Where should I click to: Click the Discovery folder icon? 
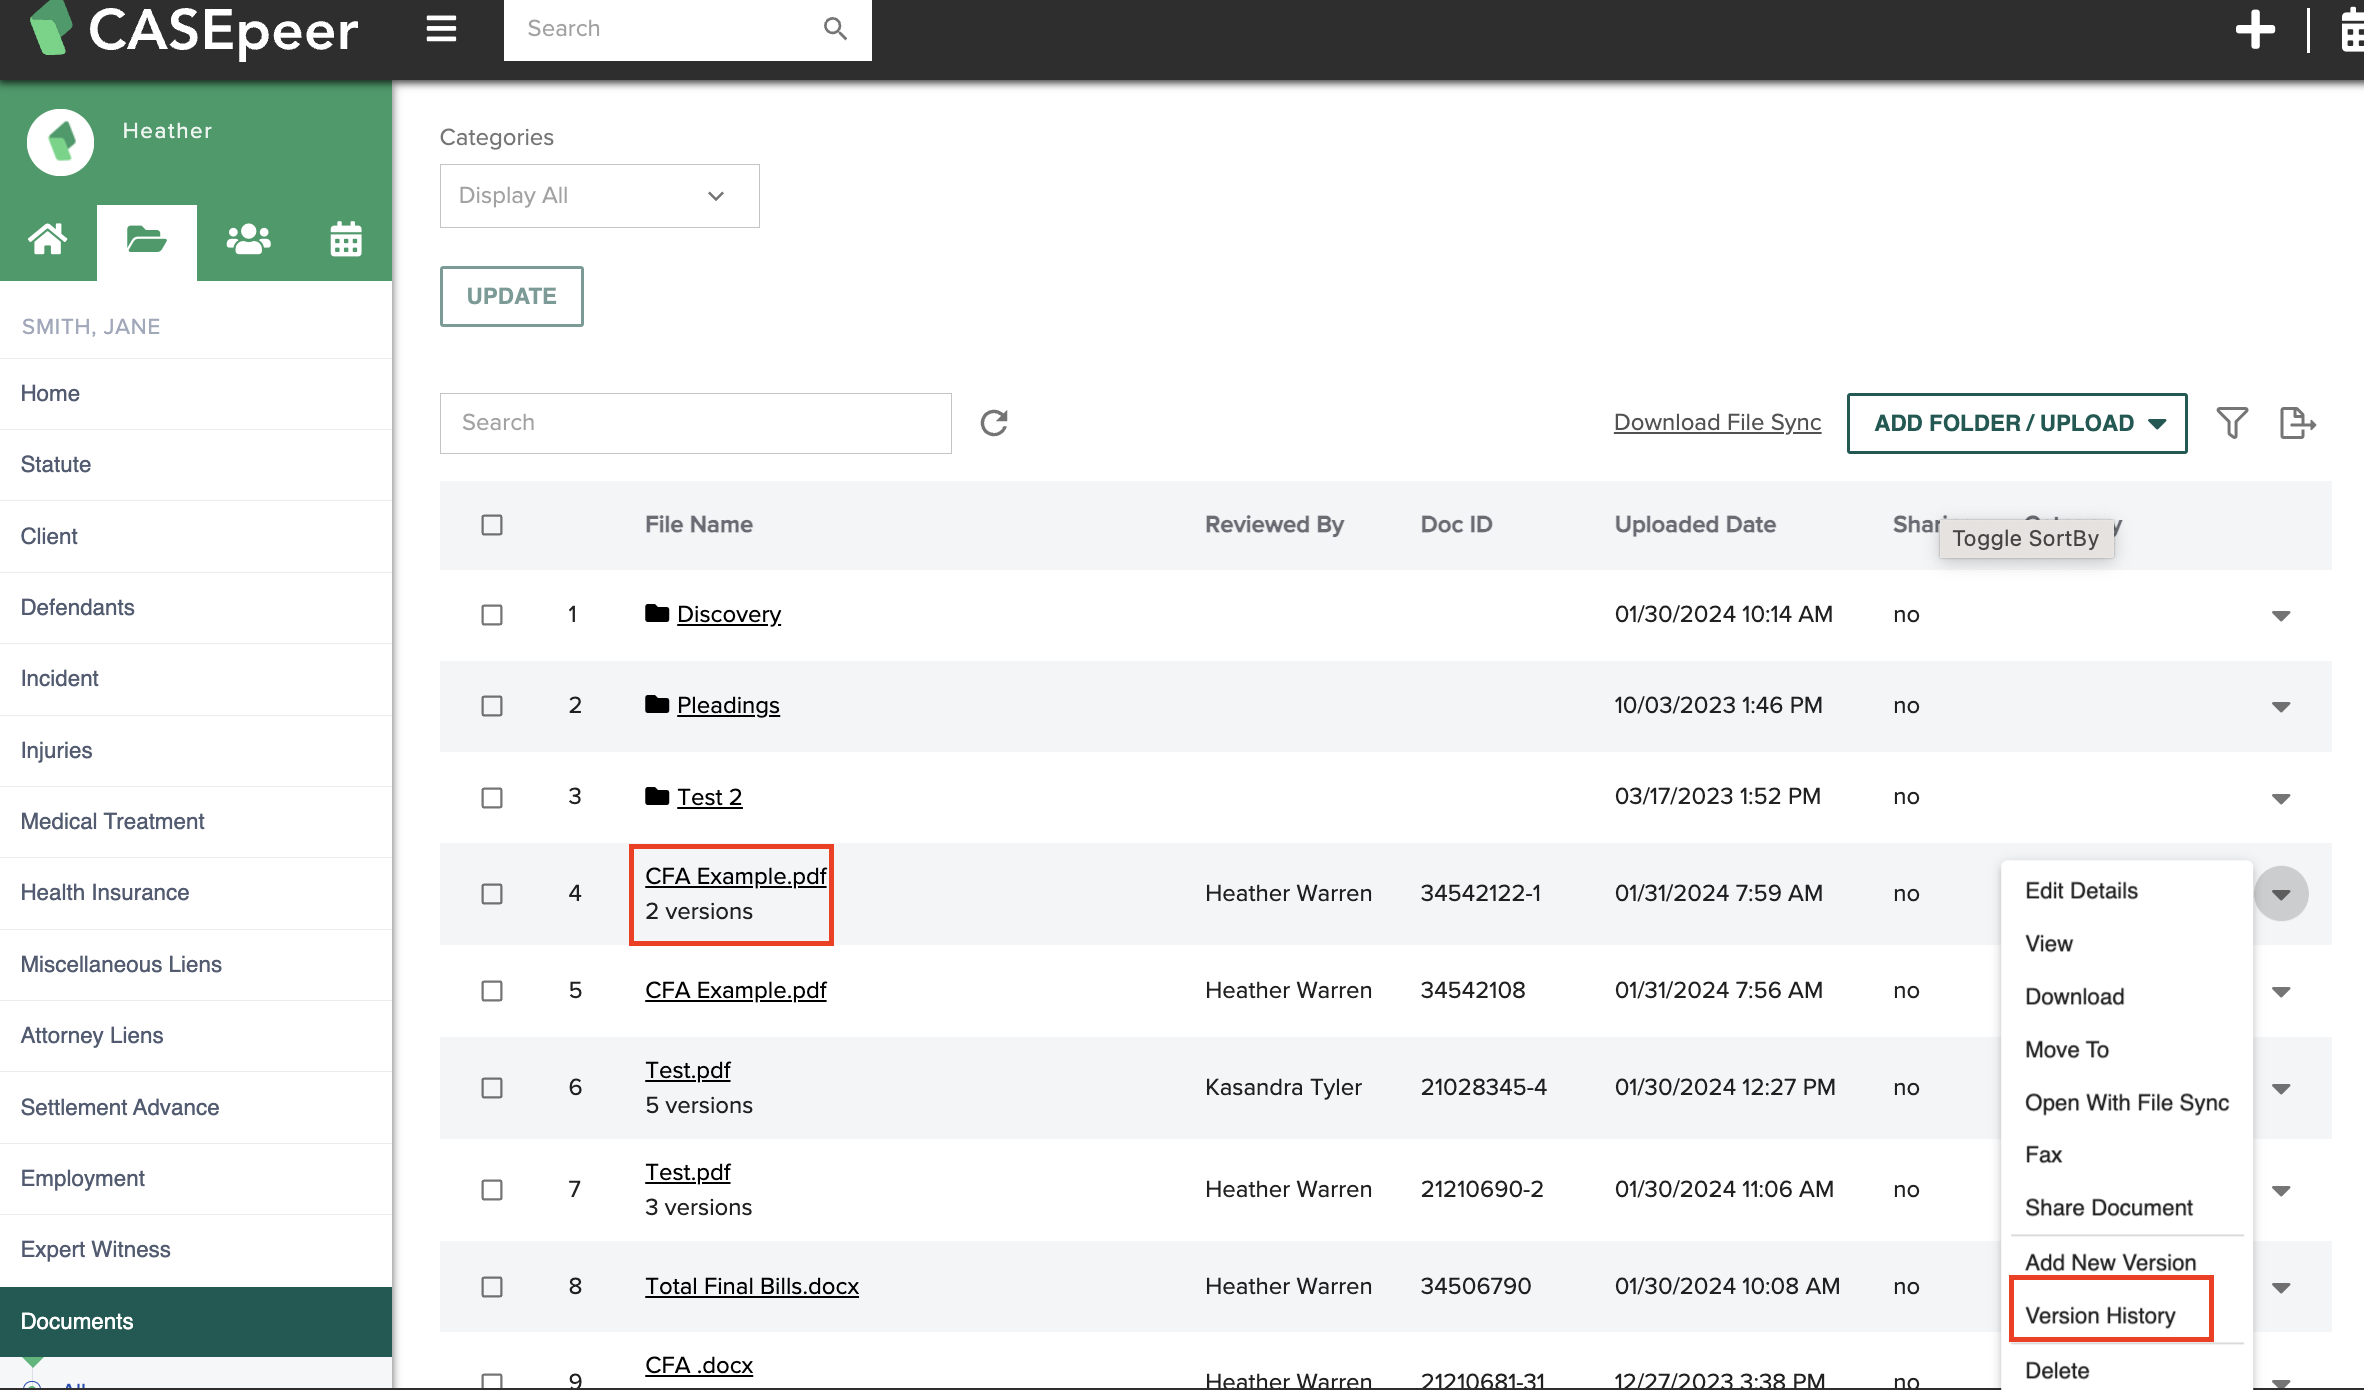(x=657, y=613)
